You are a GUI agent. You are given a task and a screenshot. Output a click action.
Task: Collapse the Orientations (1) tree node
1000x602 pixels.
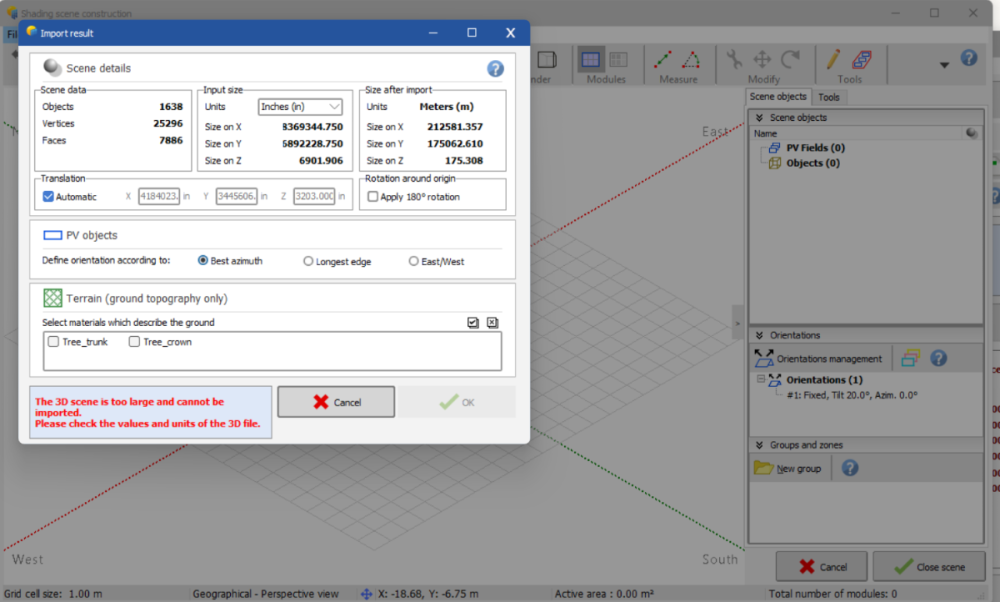coord(761,380)
